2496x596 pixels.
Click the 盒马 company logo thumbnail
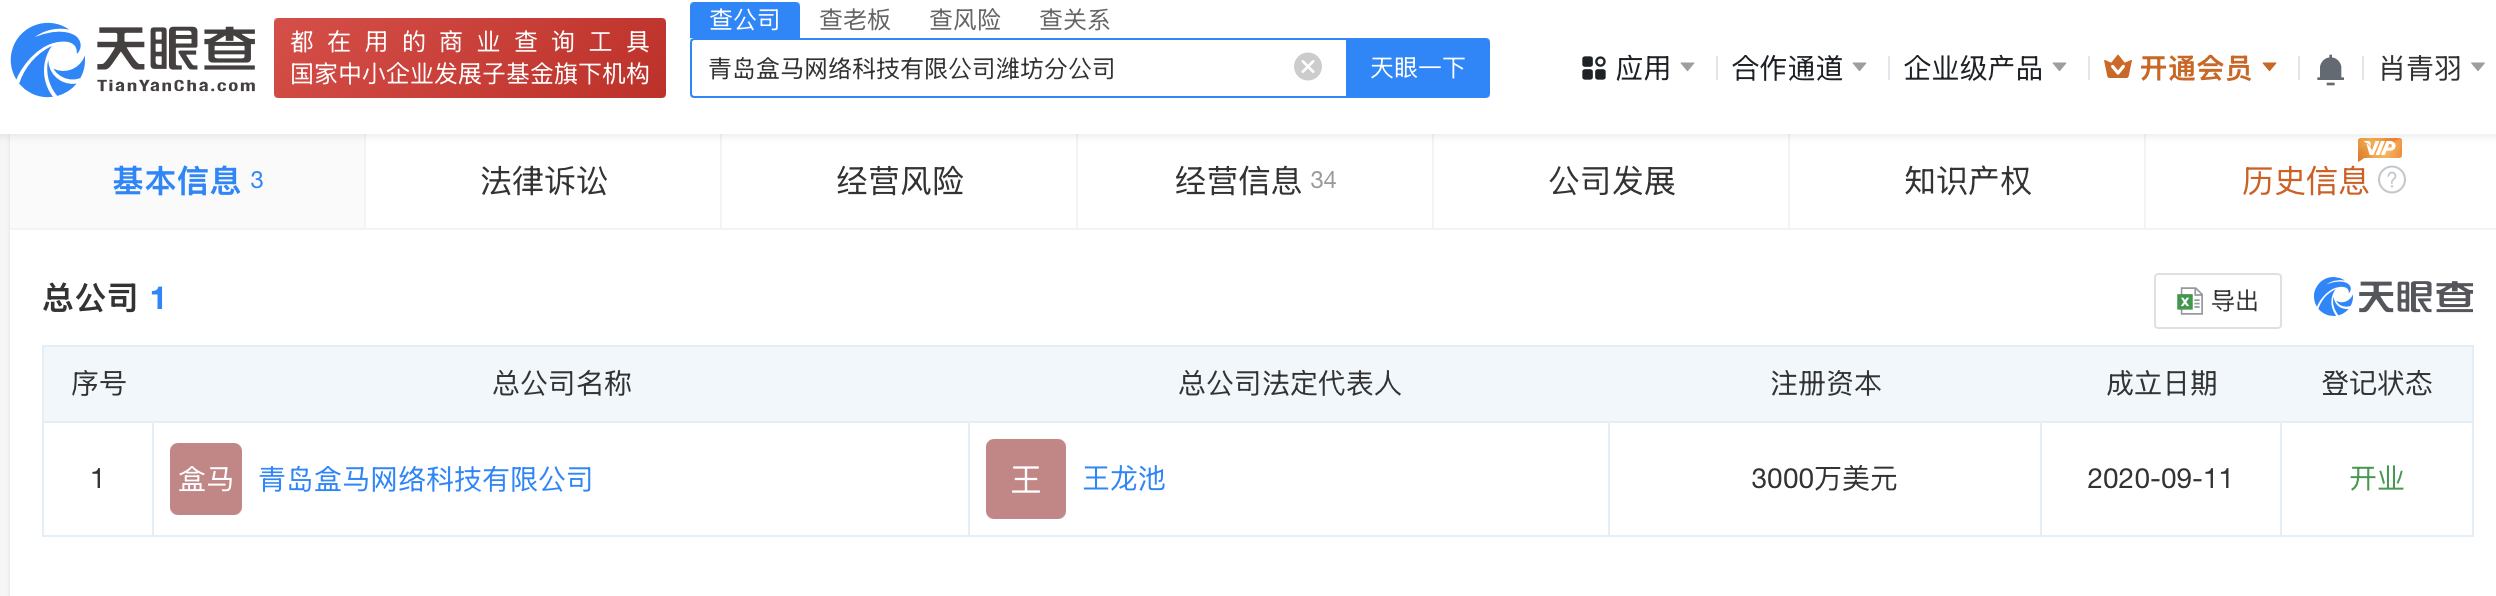(x=206, y=479)
